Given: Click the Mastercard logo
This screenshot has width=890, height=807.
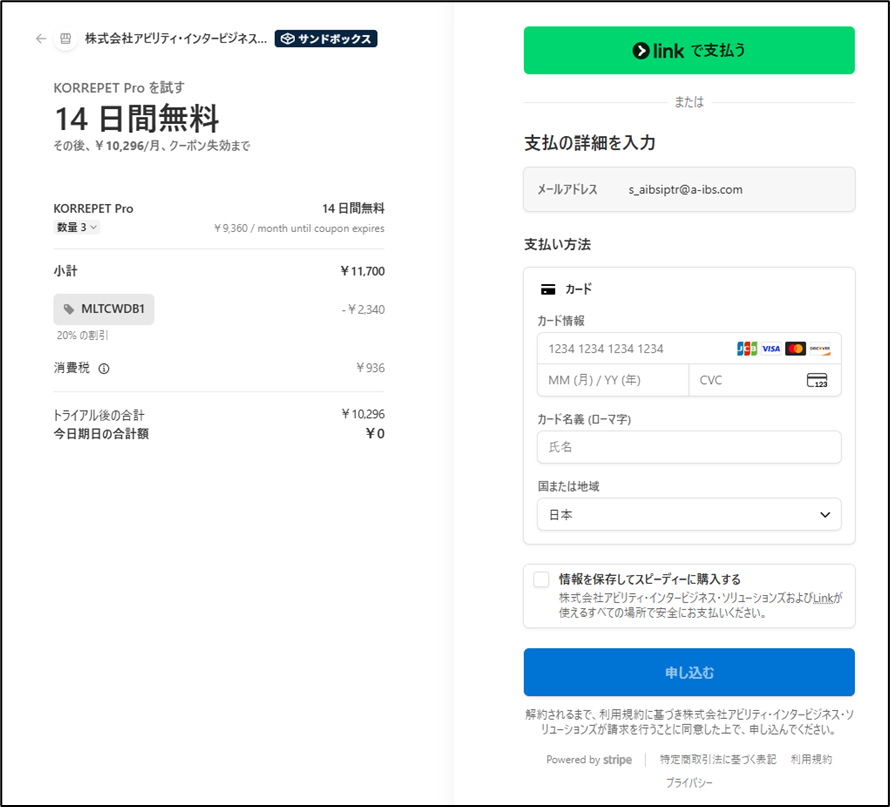Looking at the screenshot, I should [x=795, y=348].
